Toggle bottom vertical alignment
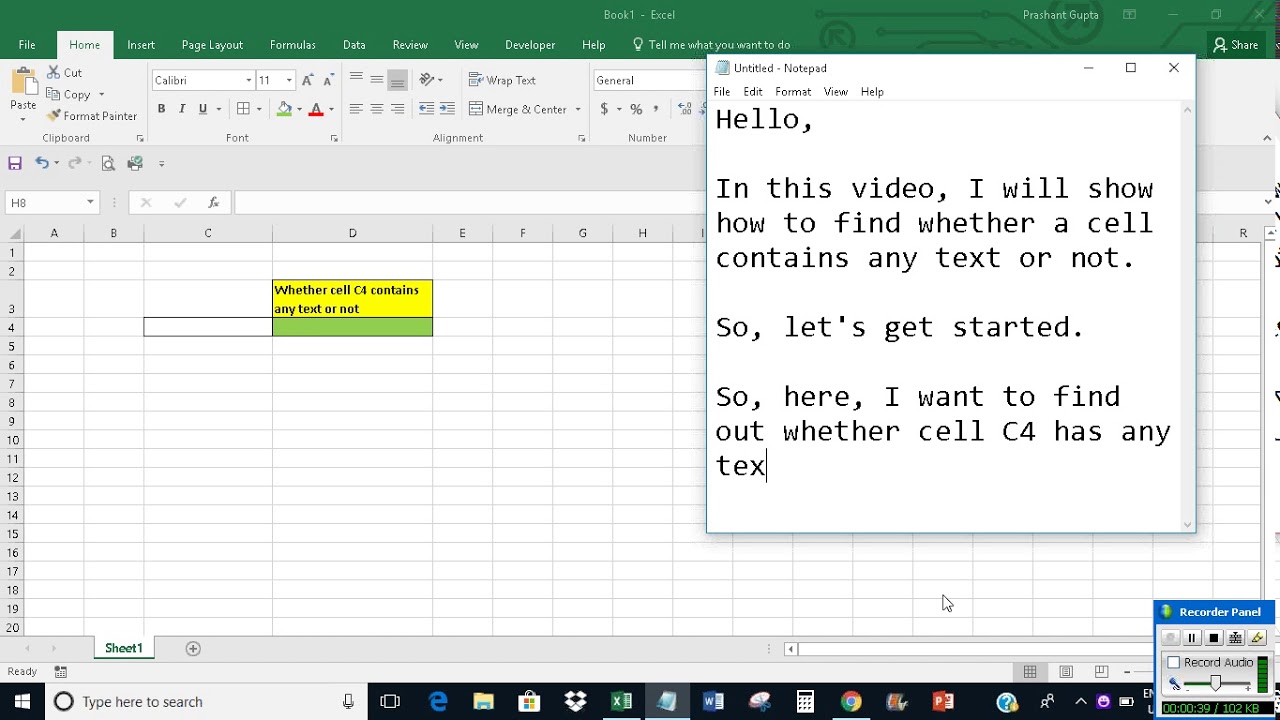Viewport: 1280px width, 720px height. [398, 80]
